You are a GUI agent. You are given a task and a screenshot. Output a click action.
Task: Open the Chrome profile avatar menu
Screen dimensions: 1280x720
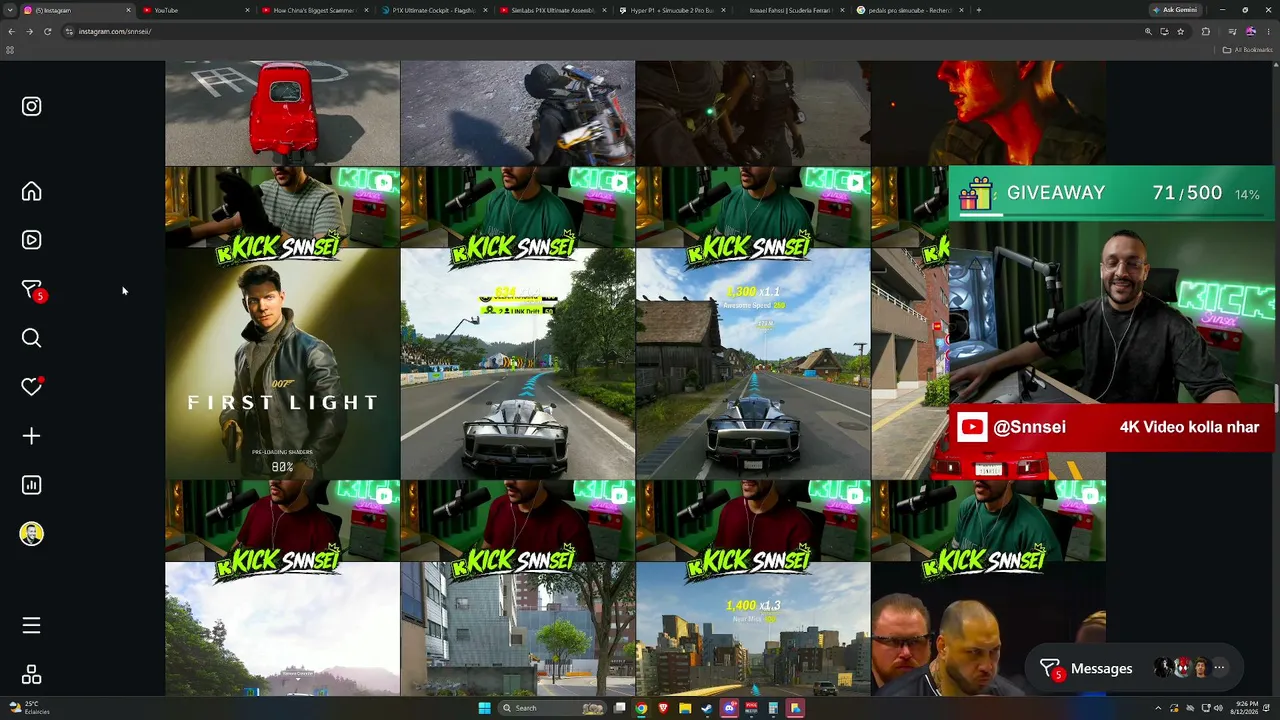(x=1250, y=31)
